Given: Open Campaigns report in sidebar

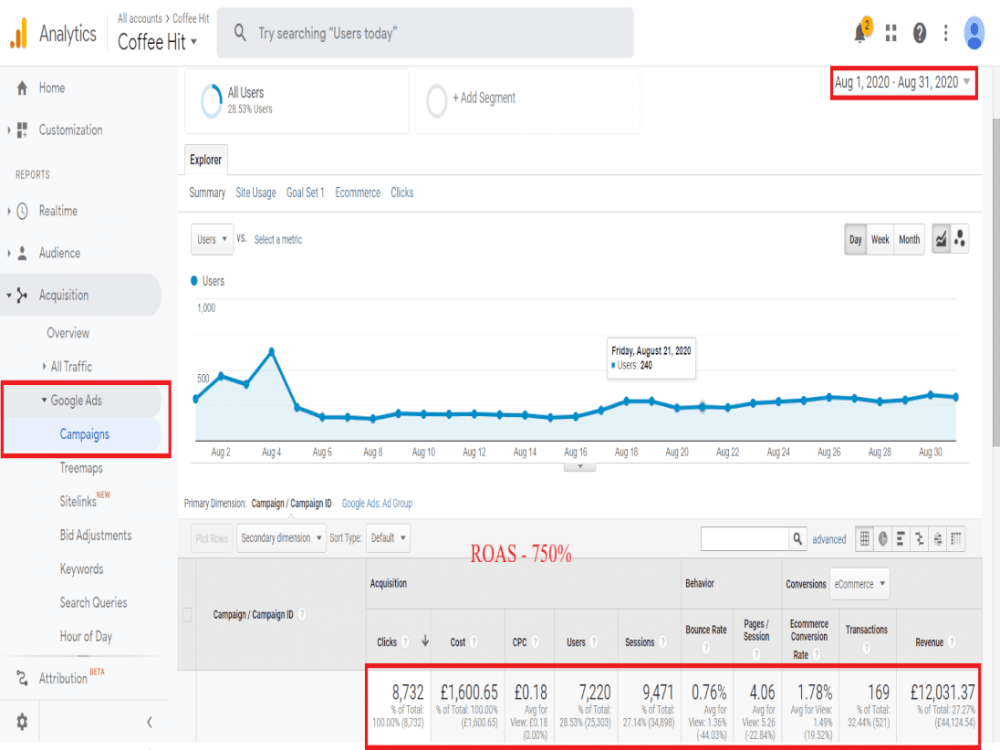Looking at the screenshot, I should (x=84, y=434).
